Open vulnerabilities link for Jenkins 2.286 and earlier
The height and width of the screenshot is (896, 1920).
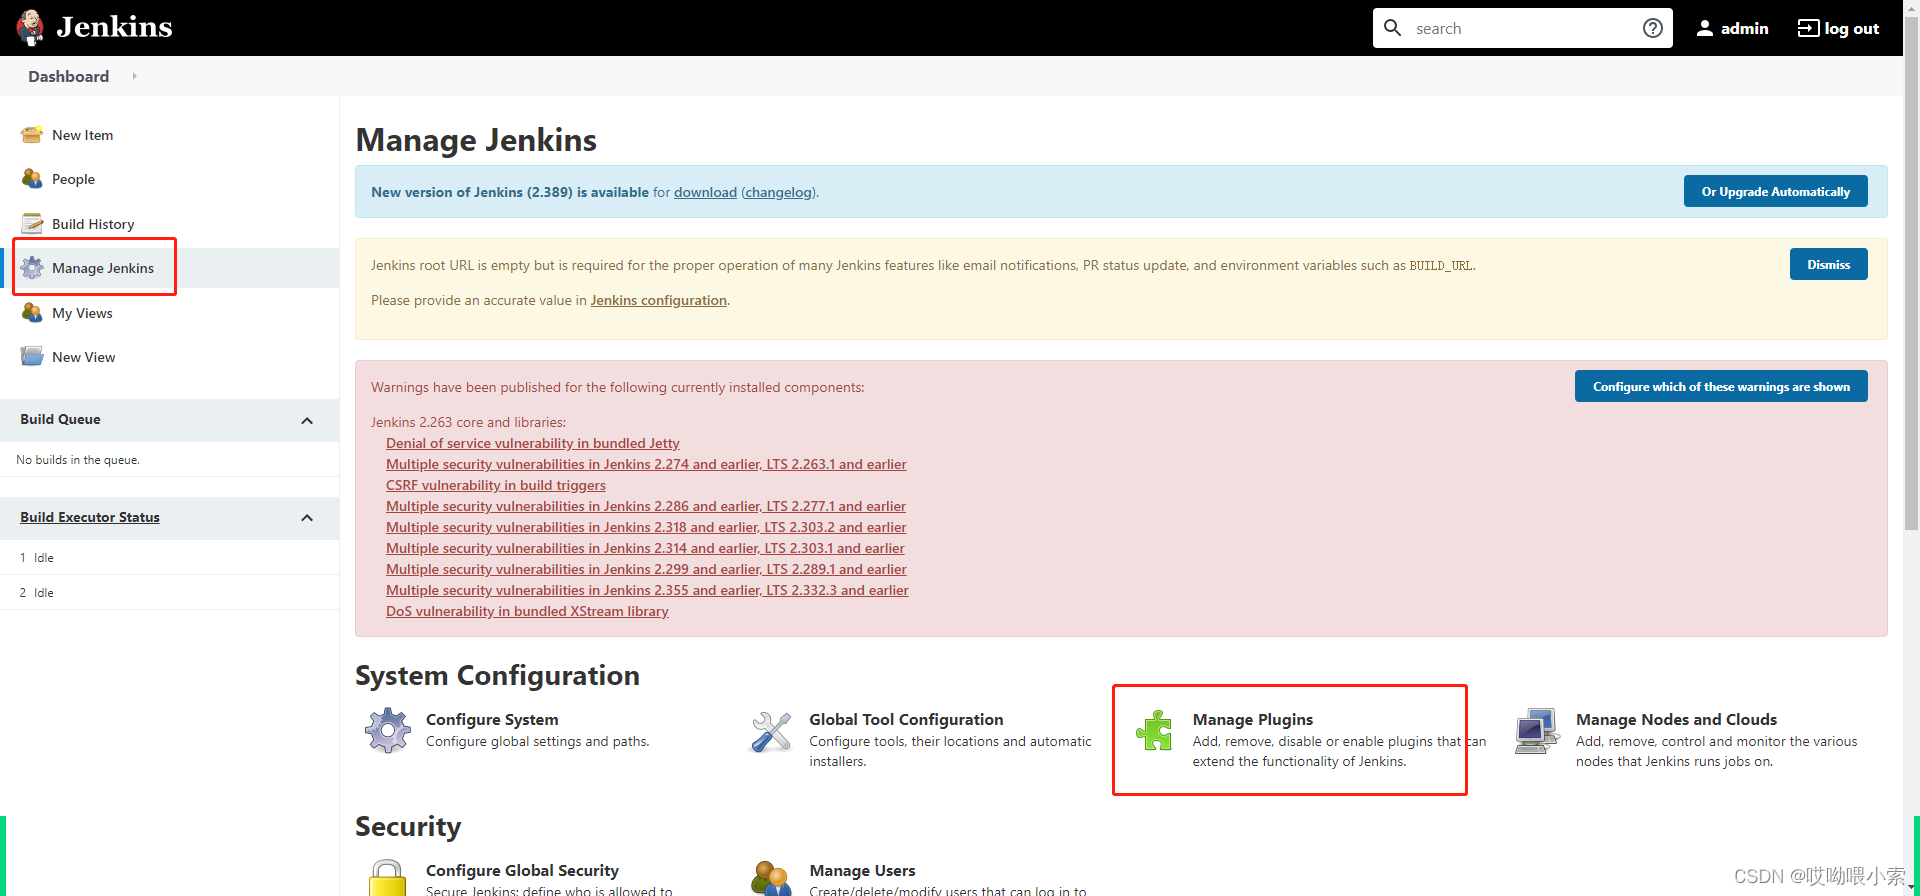(x=646, y=506)
